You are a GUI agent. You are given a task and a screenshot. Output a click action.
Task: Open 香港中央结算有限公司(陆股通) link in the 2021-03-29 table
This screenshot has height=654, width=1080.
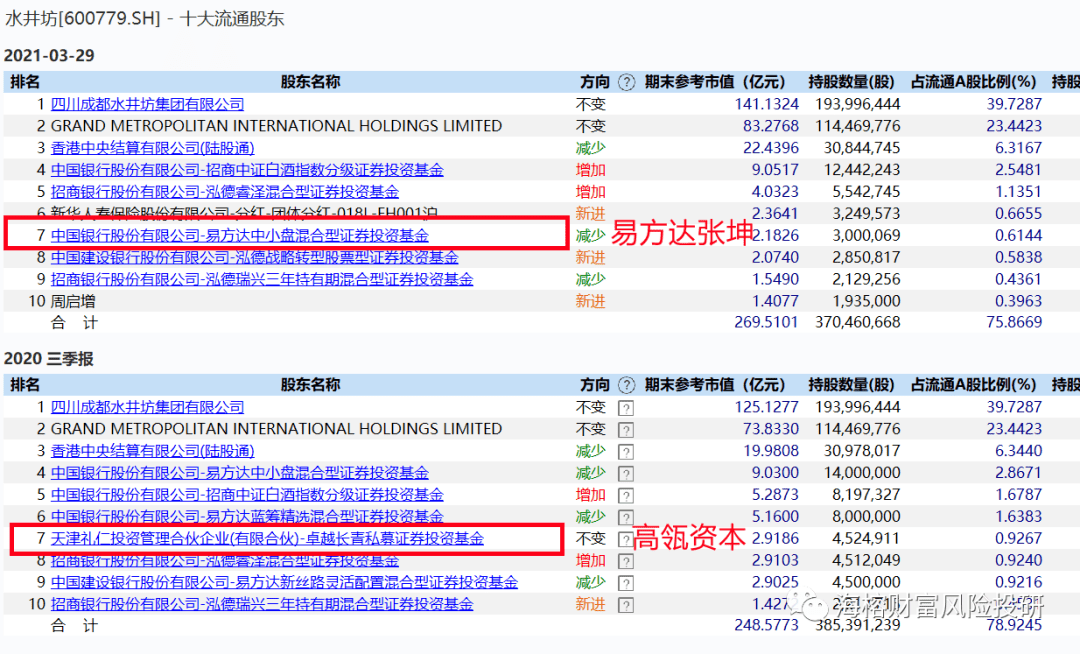tap(152, 148)
